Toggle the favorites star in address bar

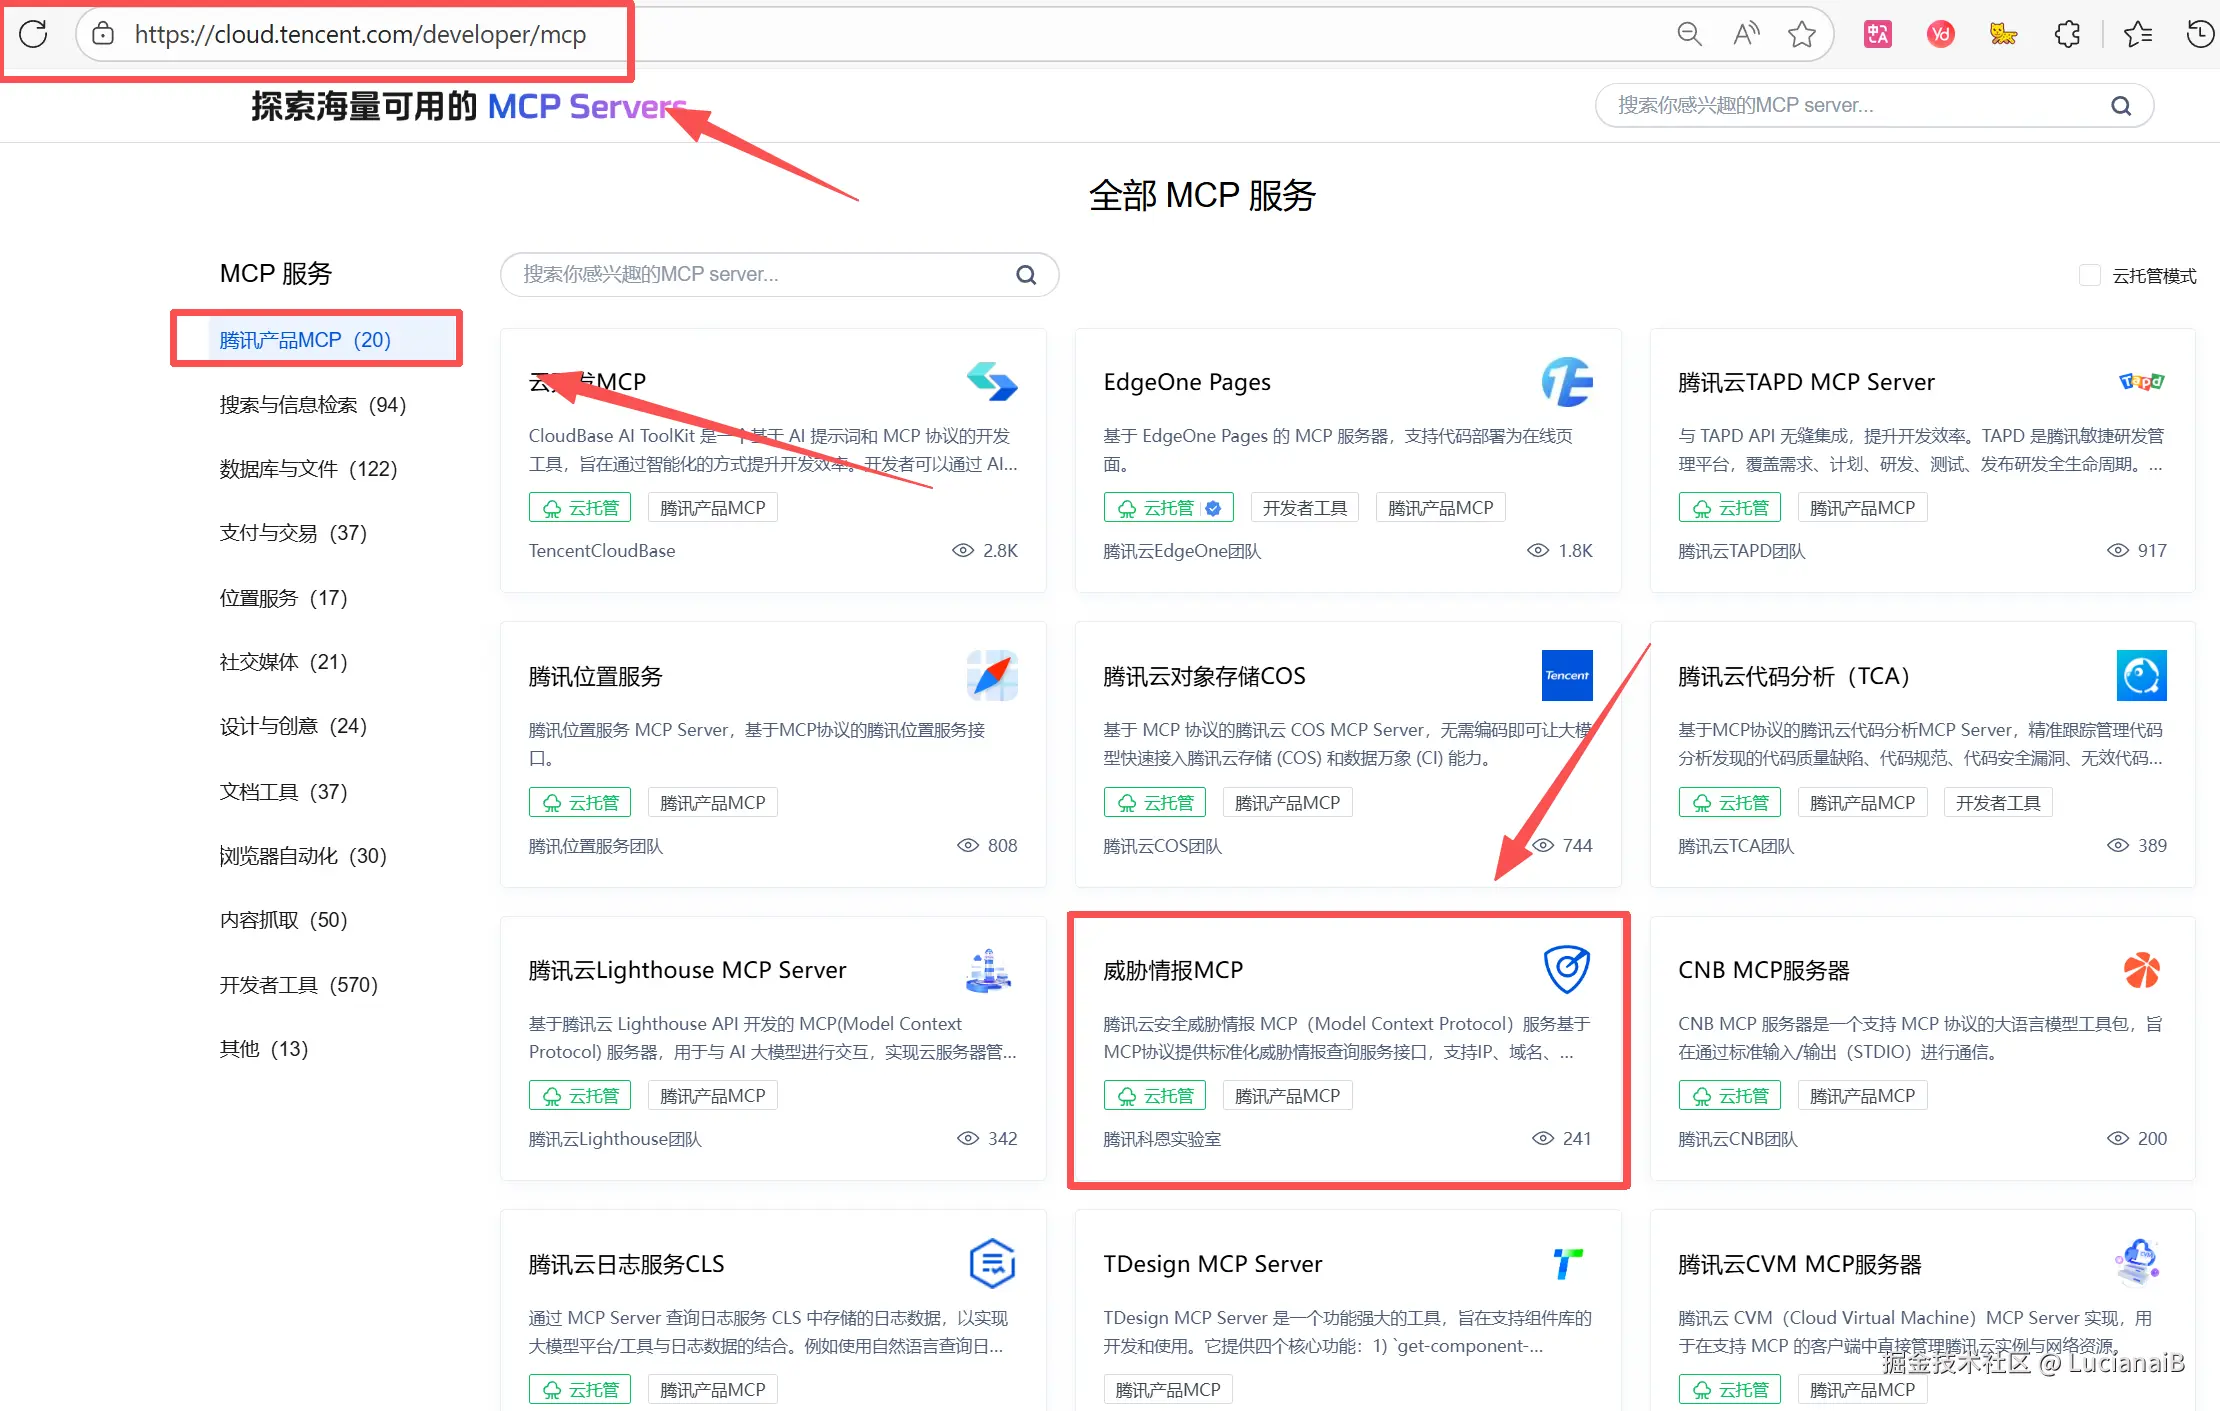1802,33
